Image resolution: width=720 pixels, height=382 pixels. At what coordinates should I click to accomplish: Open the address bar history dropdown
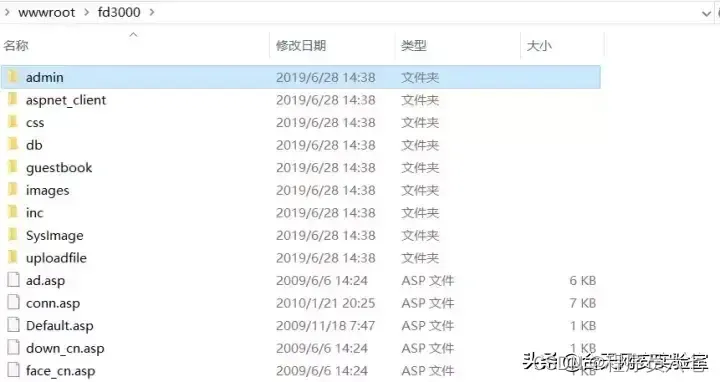point(706,13)
